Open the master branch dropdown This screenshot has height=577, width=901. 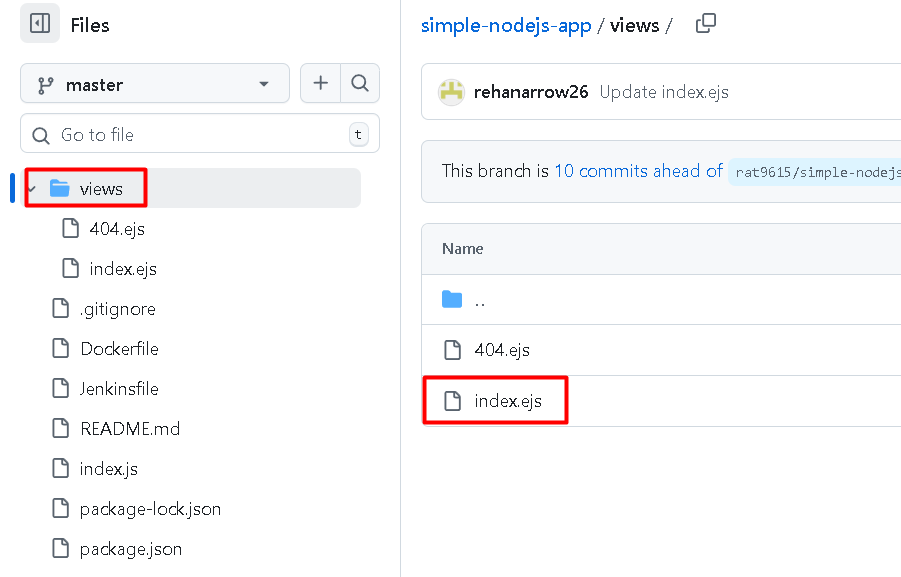[x=155, y=85]
